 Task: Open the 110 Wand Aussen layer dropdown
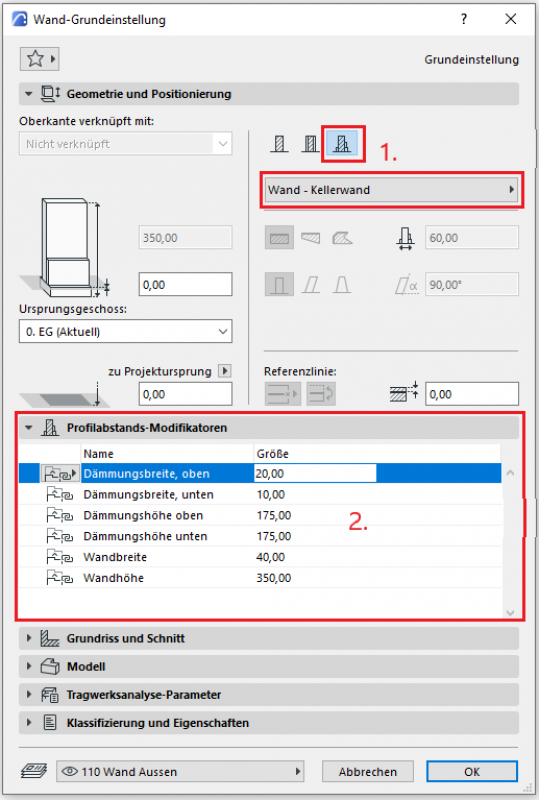[180, 771]
